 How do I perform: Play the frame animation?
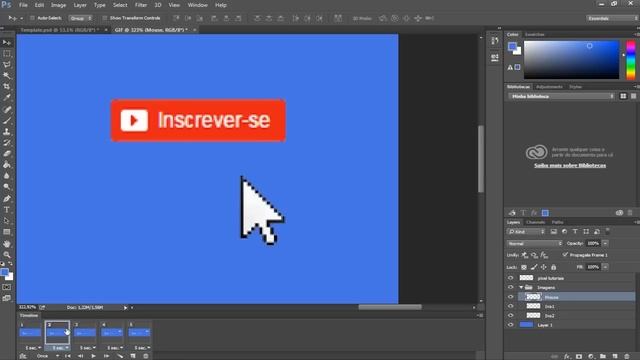coord(93,356)
